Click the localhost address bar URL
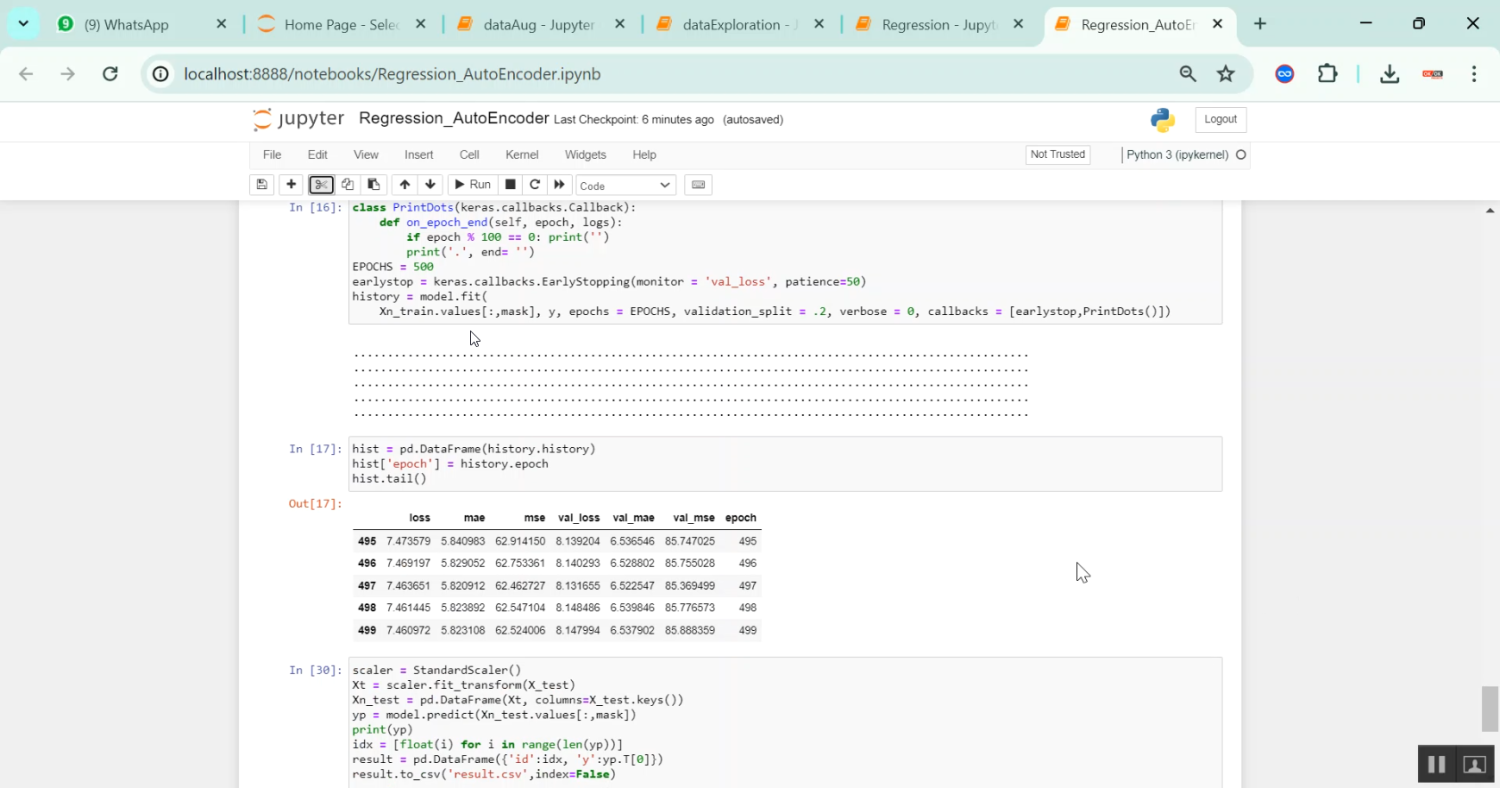Screen dimensions: 1500x788 [x=392, y=74]
